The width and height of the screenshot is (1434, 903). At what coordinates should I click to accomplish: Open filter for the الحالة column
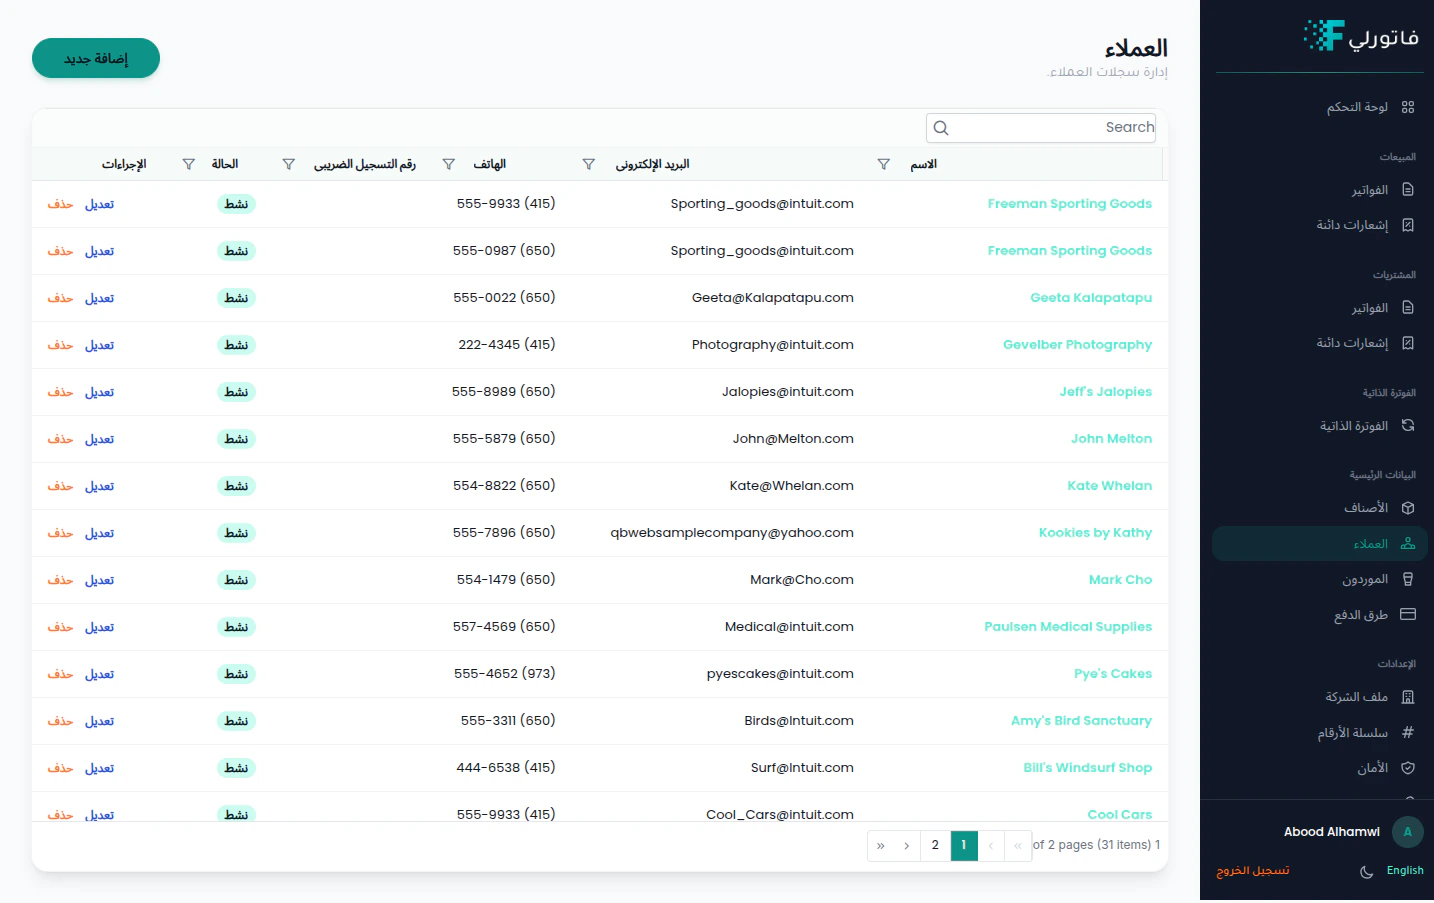coord(189,164)
